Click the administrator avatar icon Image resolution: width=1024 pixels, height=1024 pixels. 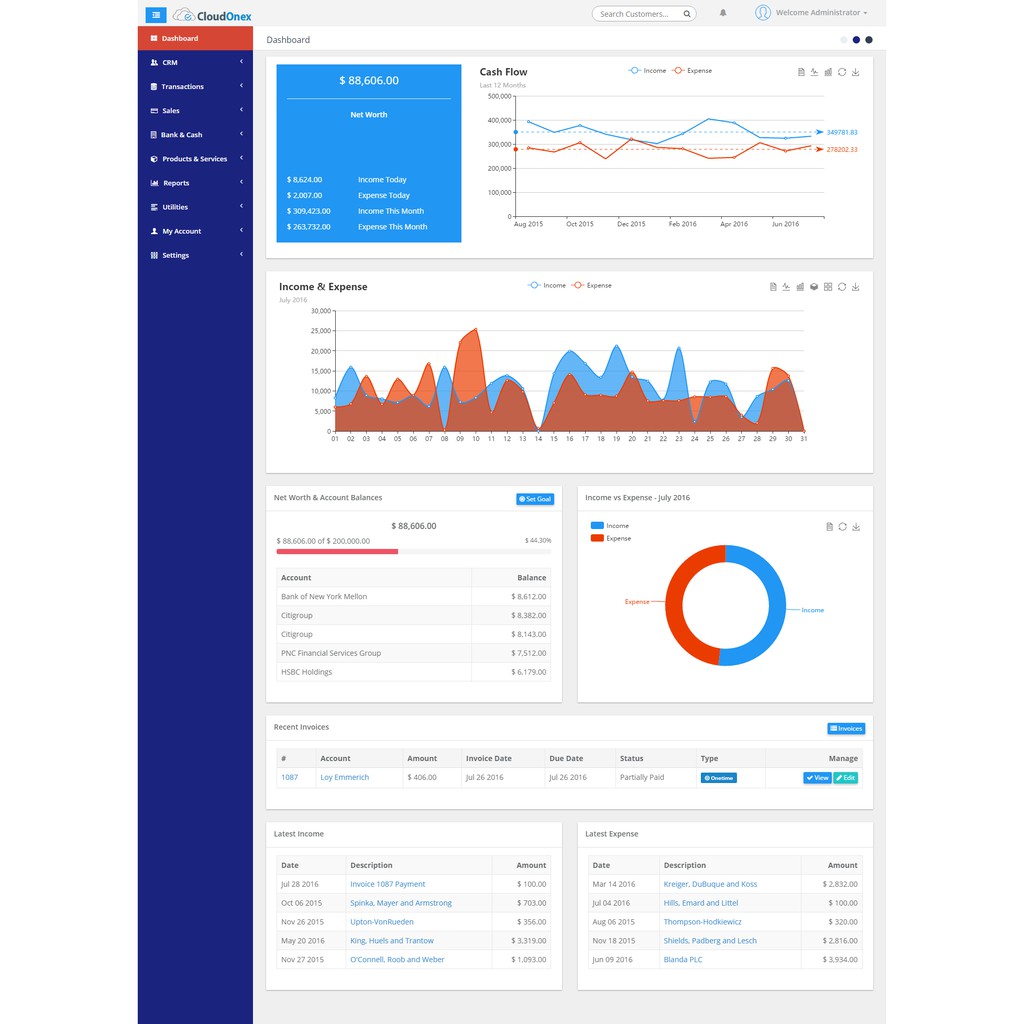click(763, 12)
